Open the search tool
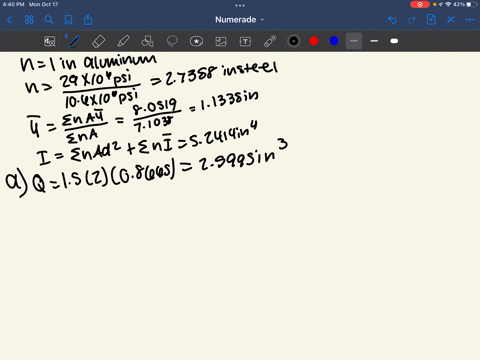 pyautogui.click(x=49, y=20)
